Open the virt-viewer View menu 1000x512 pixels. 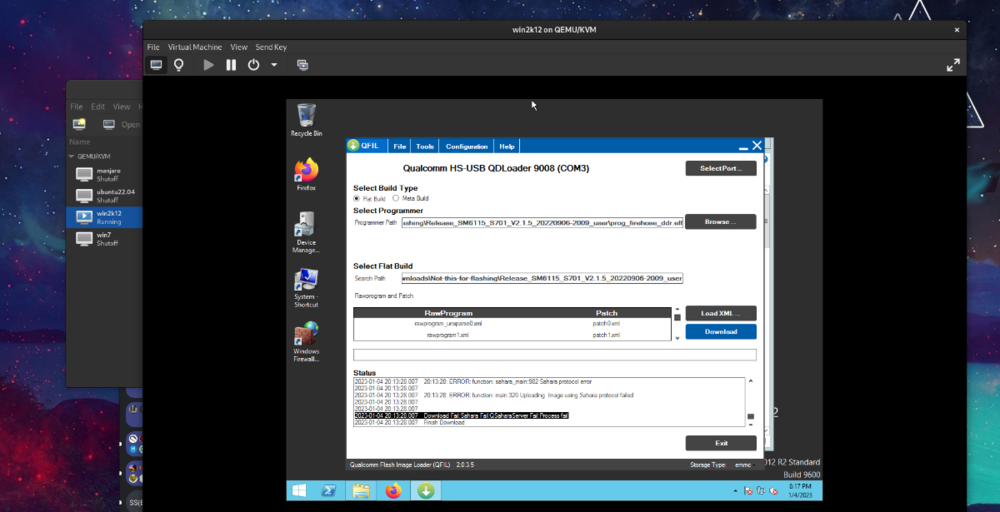point(239,47)
